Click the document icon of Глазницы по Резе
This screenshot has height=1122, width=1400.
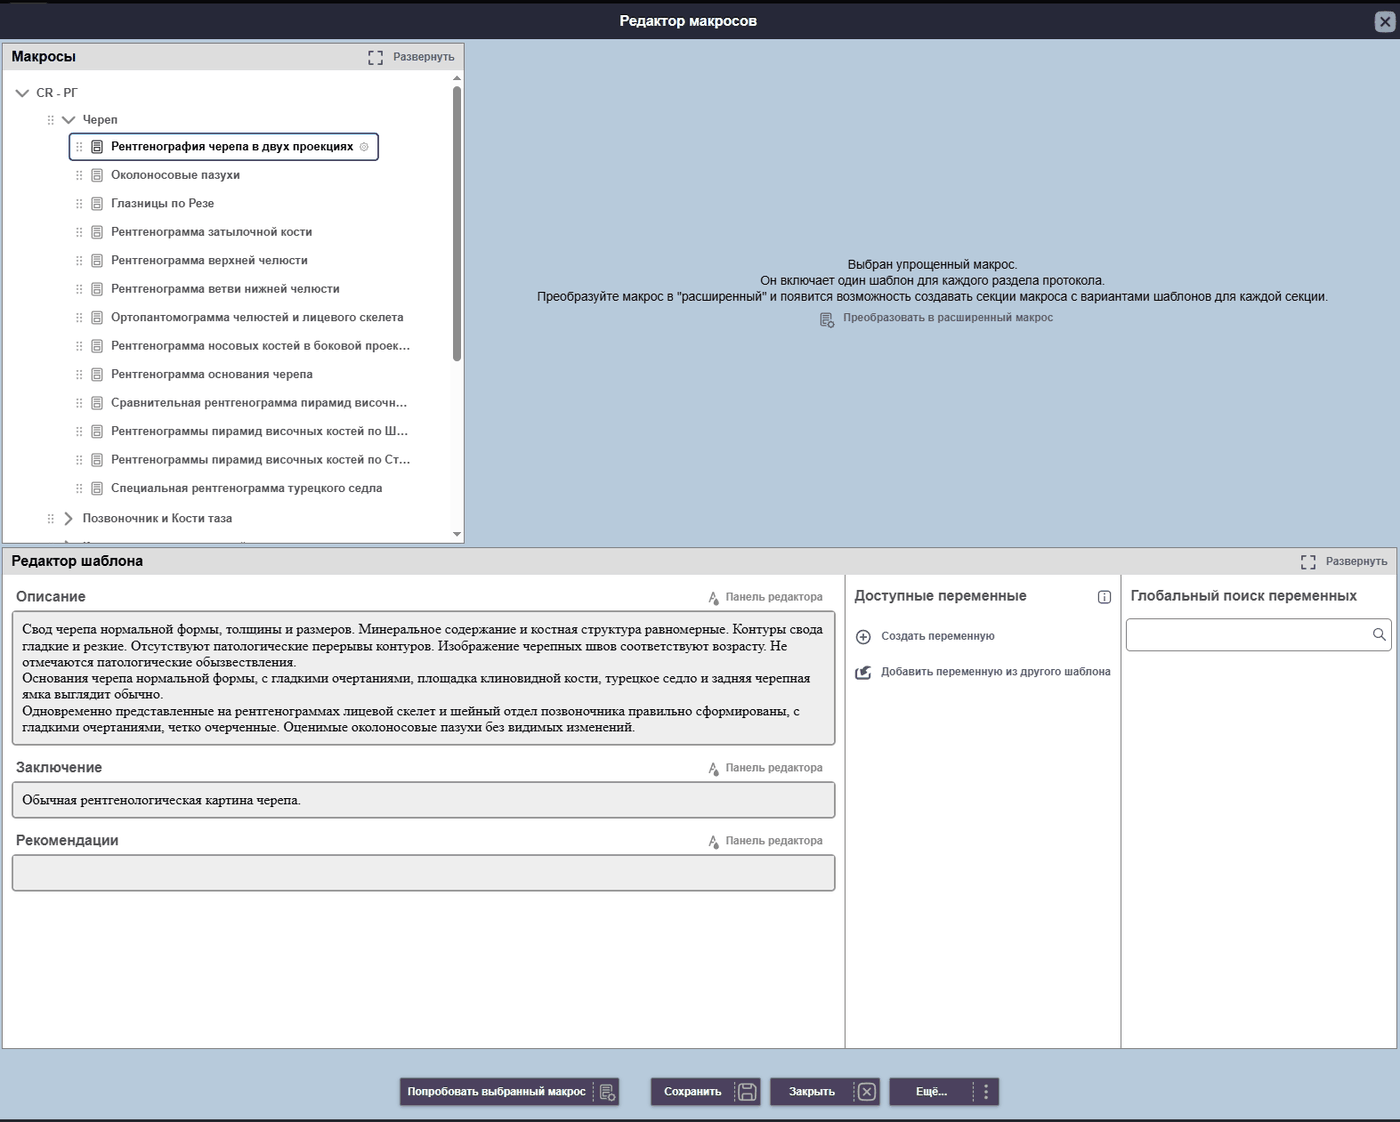(x=97, y=203)
